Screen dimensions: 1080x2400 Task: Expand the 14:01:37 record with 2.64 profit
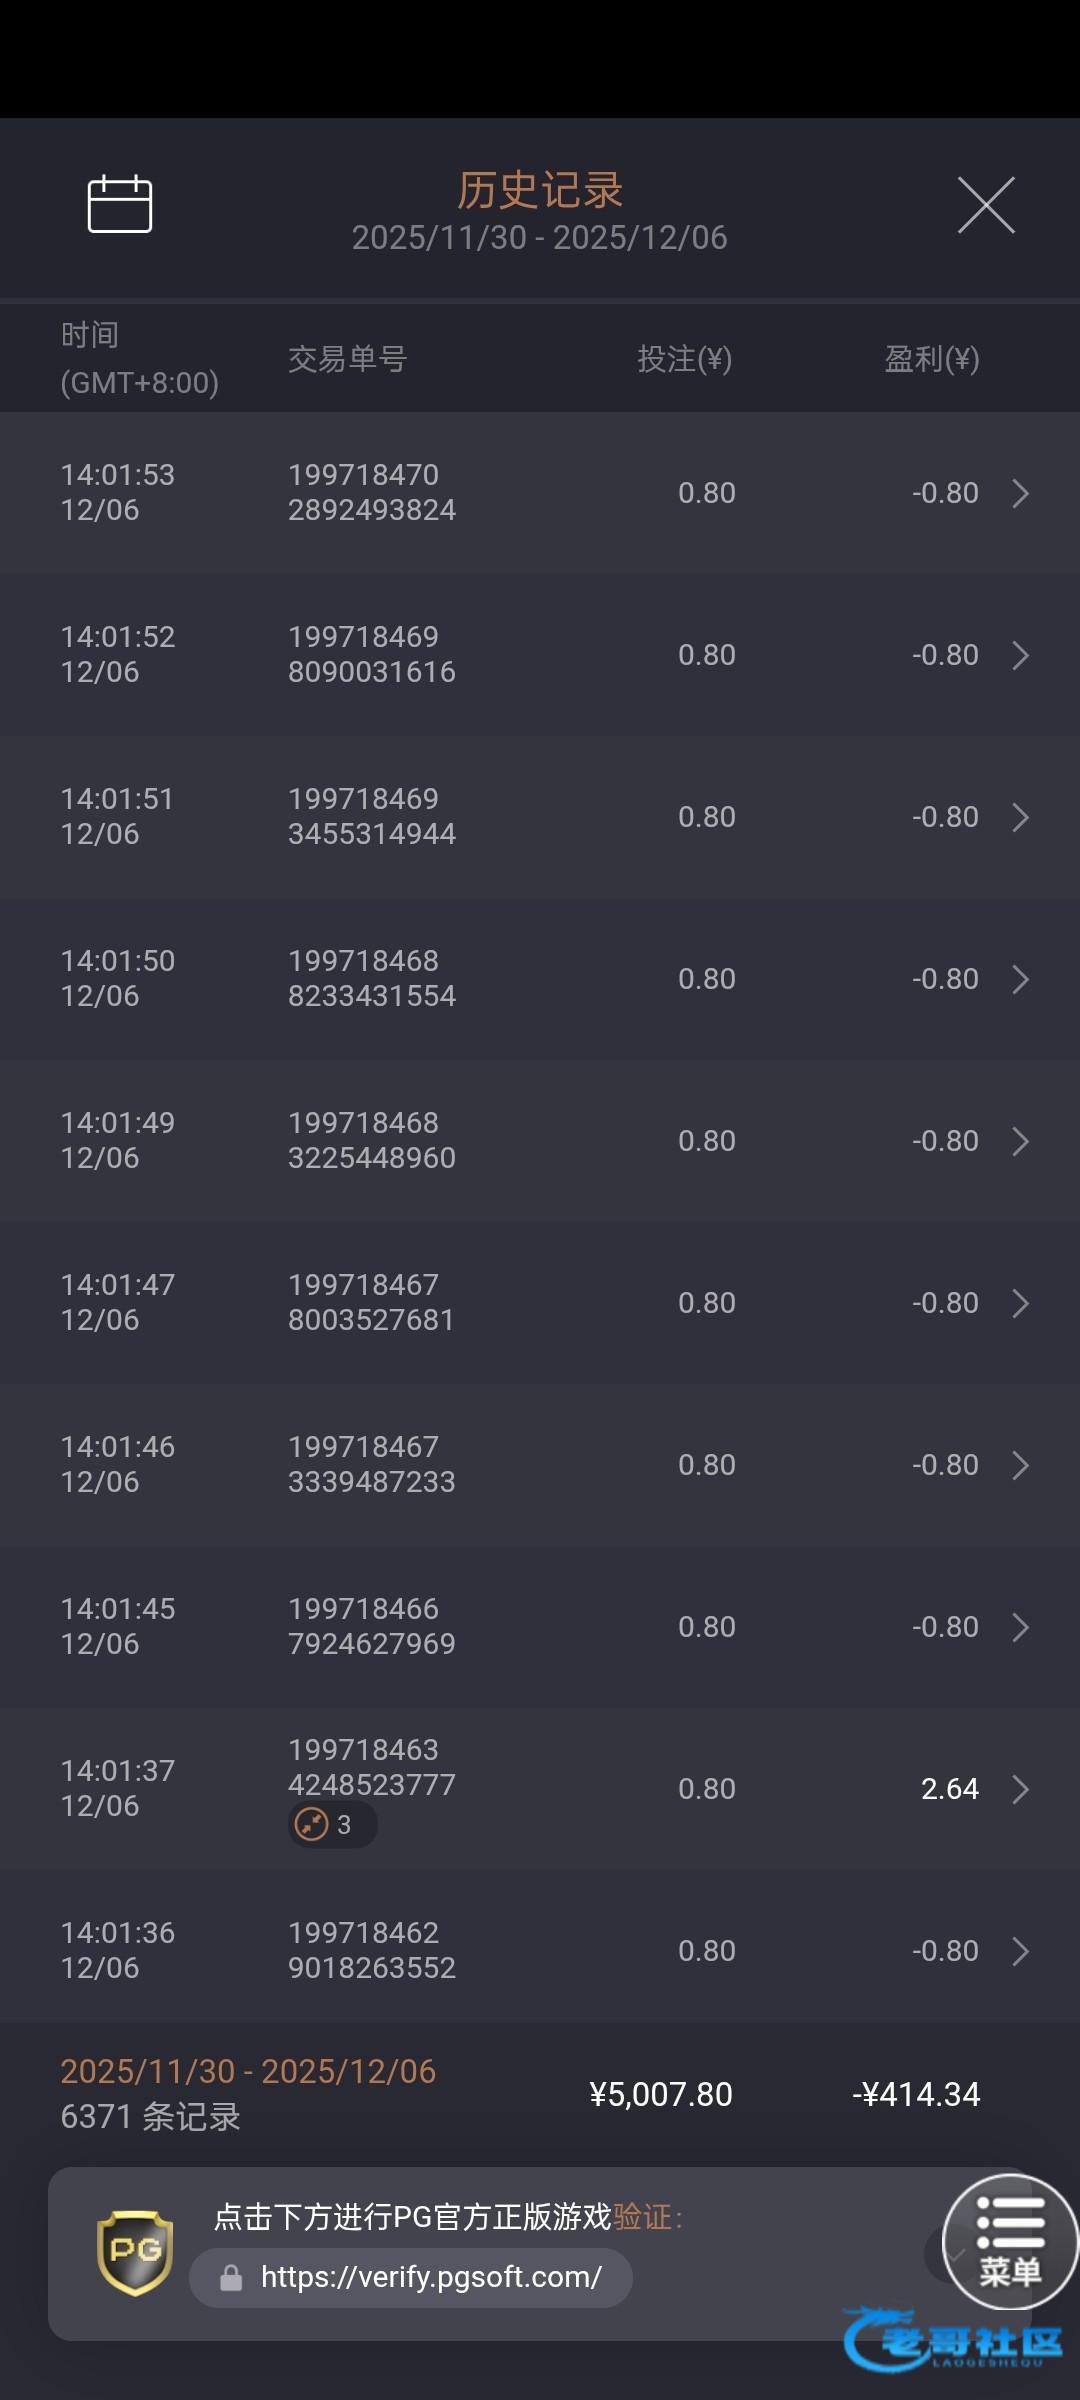click(x=1020, y=1789)
